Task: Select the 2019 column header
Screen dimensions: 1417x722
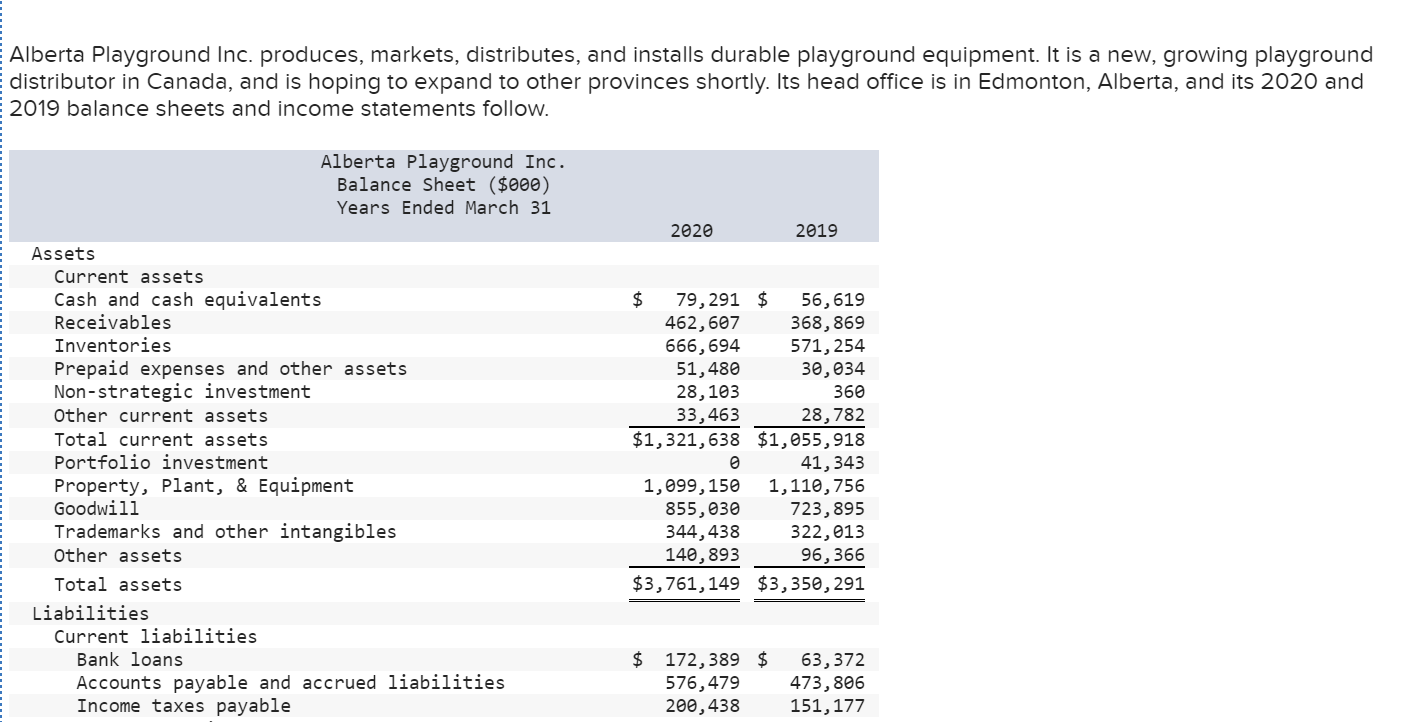Action: [x=817, y=231]
